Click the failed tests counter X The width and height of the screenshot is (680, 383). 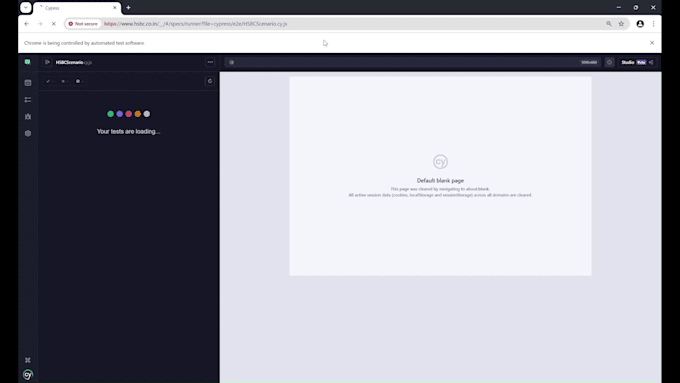click(x=65, y=81)
